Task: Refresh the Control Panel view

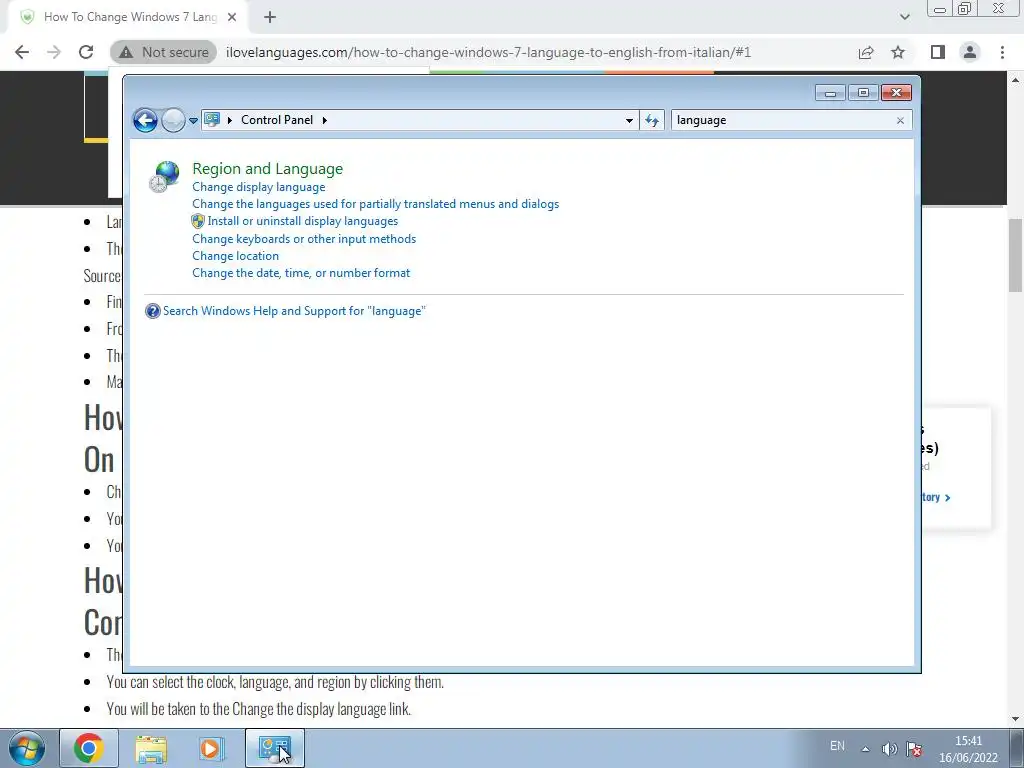Action: pyautogui.click(x=652, y=120)
